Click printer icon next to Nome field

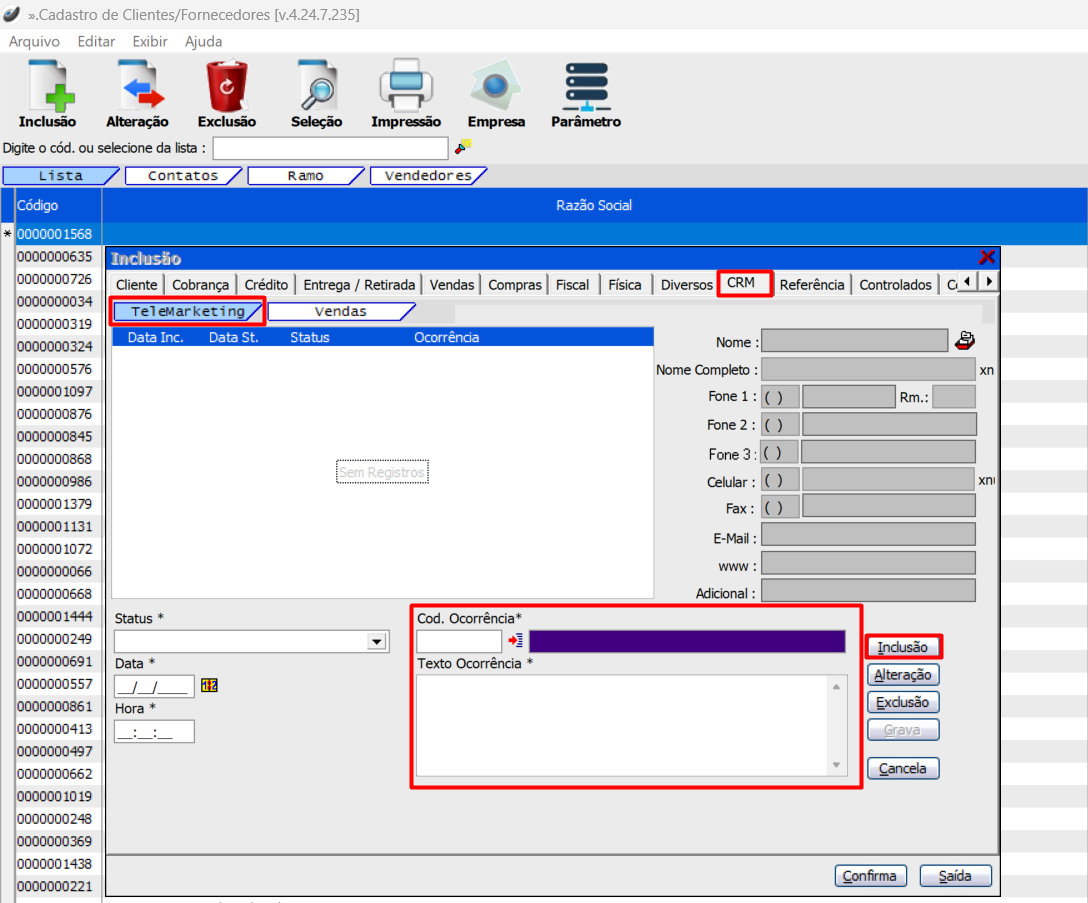[x=965, y=341]
